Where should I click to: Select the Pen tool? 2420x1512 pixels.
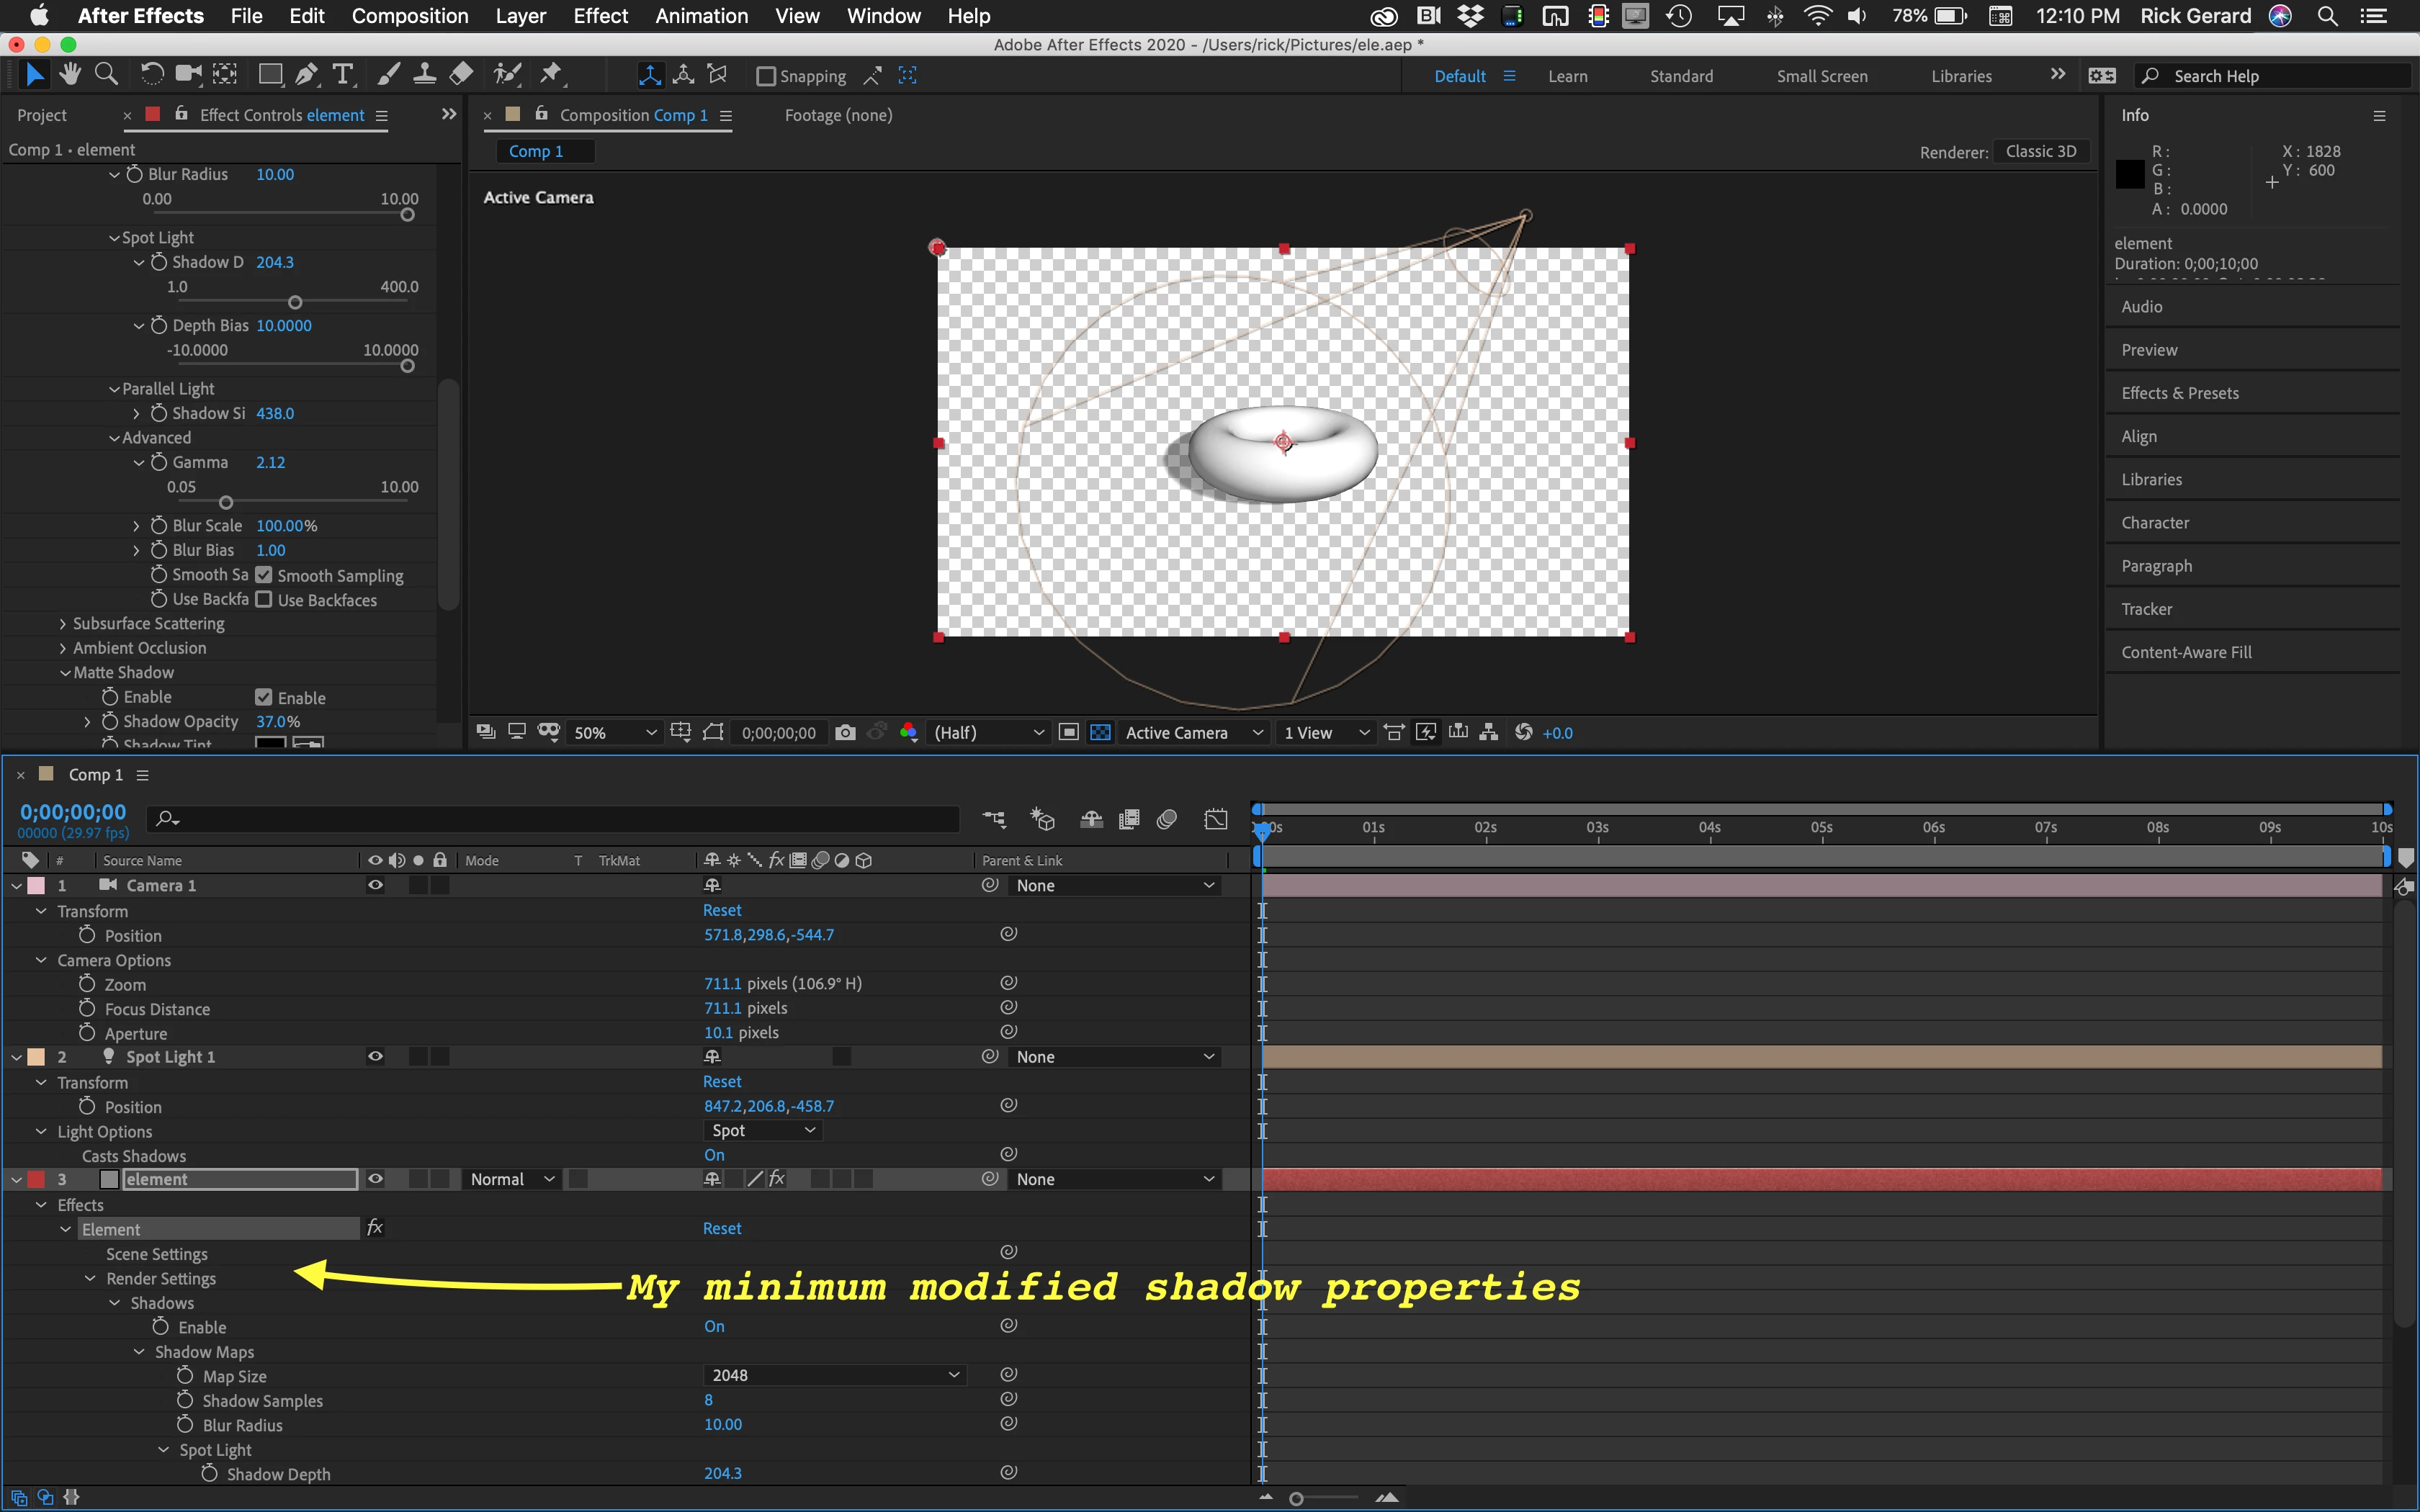pyautogui.click(x=307, y=75)
